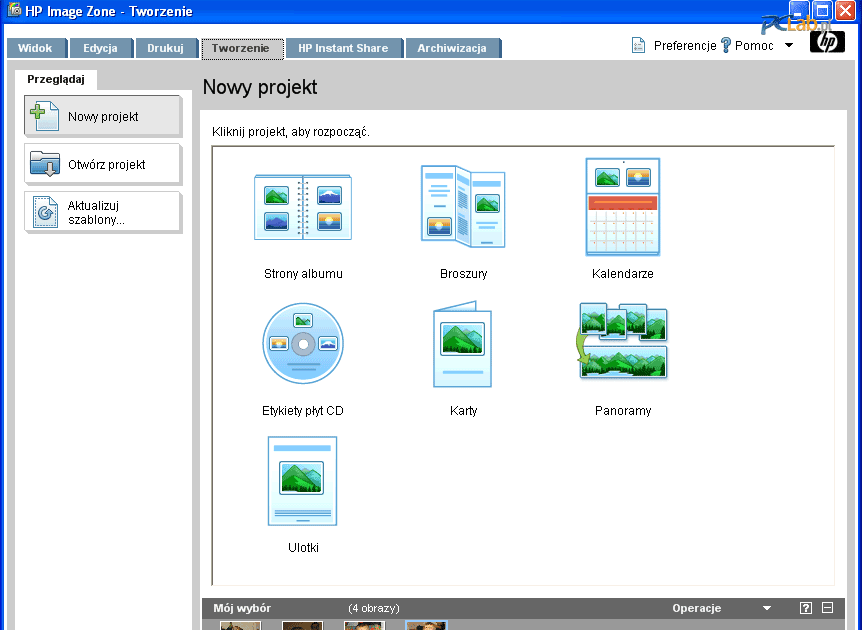This screenshot has height=630, width=862.
Task: Click the Nowy projekt button
Action: click(x=103, y=116)
